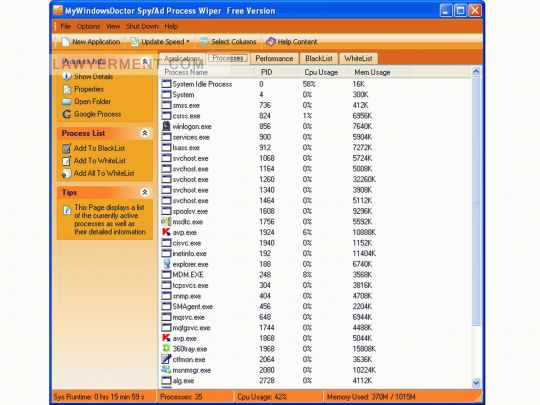Select the tcpsvcs.exe row
540x405 pixels.
(x=316, y=285)
